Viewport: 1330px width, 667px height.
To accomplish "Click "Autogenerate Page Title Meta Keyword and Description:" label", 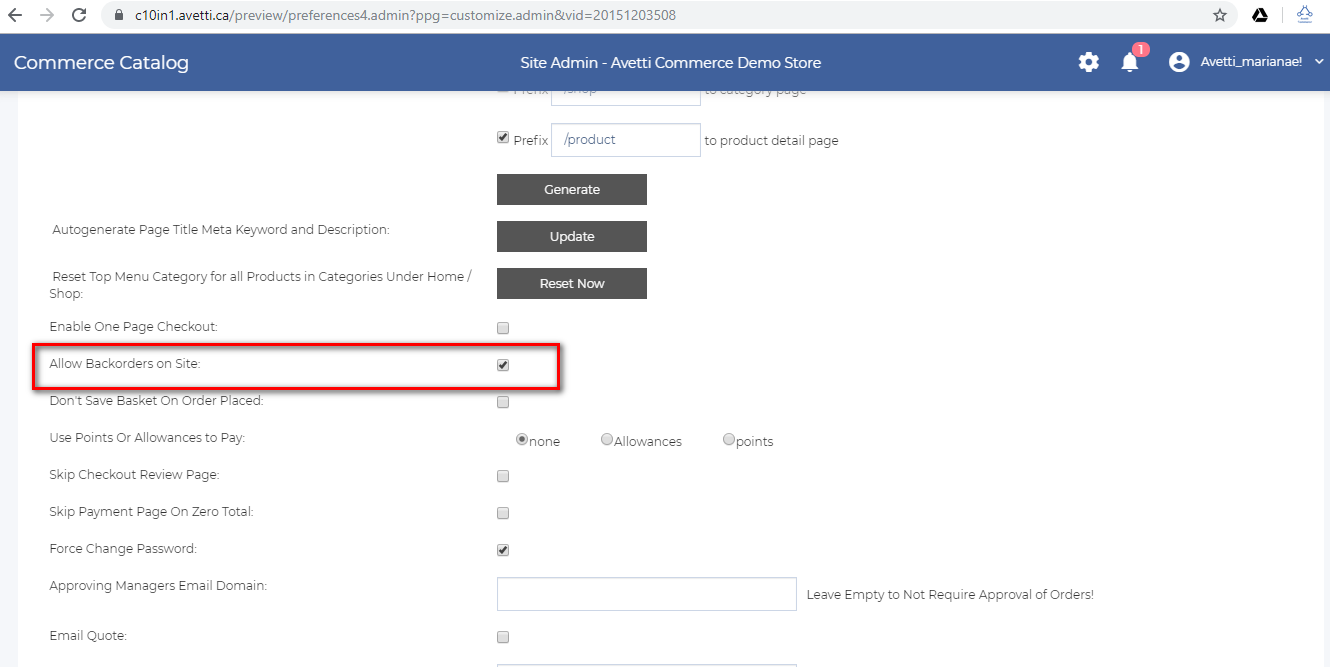I will [x=221, y=230].
